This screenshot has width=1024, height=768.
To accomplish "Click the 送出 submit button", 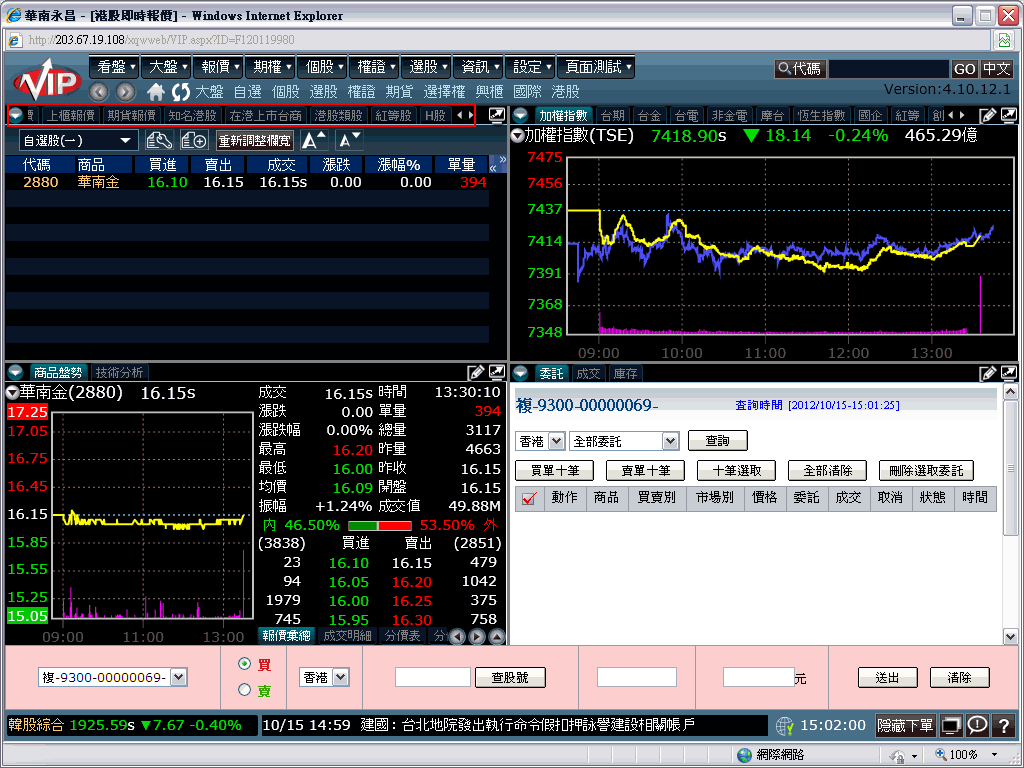I will click(887, 677).
